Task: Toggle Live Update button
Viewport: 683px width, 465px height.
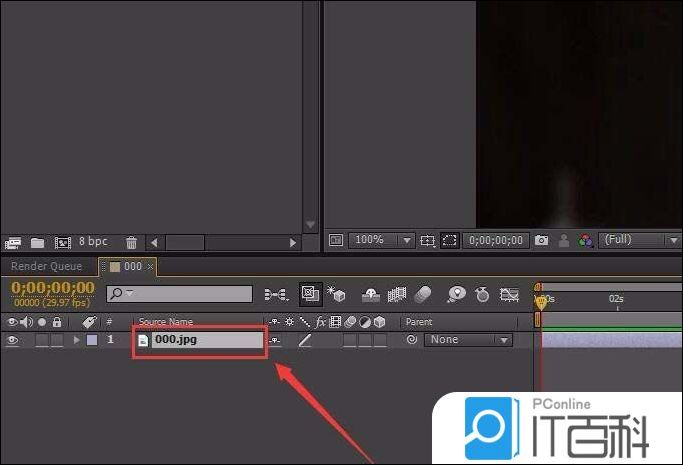Action: tap(310, 293)
